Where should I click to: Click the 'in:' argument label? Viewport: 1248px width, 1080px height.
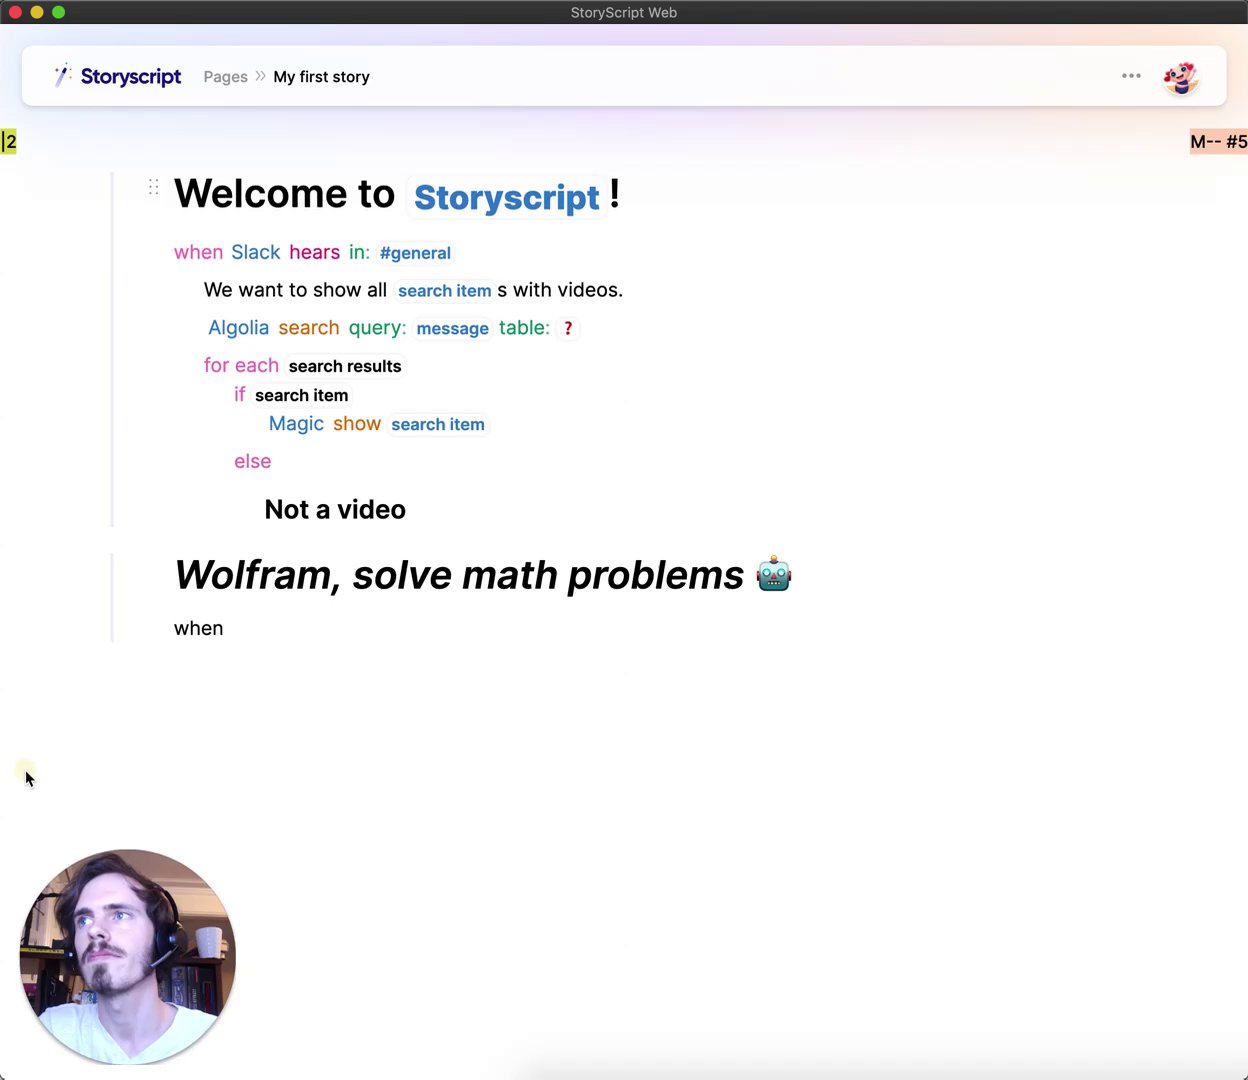click(x=359, y=252)
